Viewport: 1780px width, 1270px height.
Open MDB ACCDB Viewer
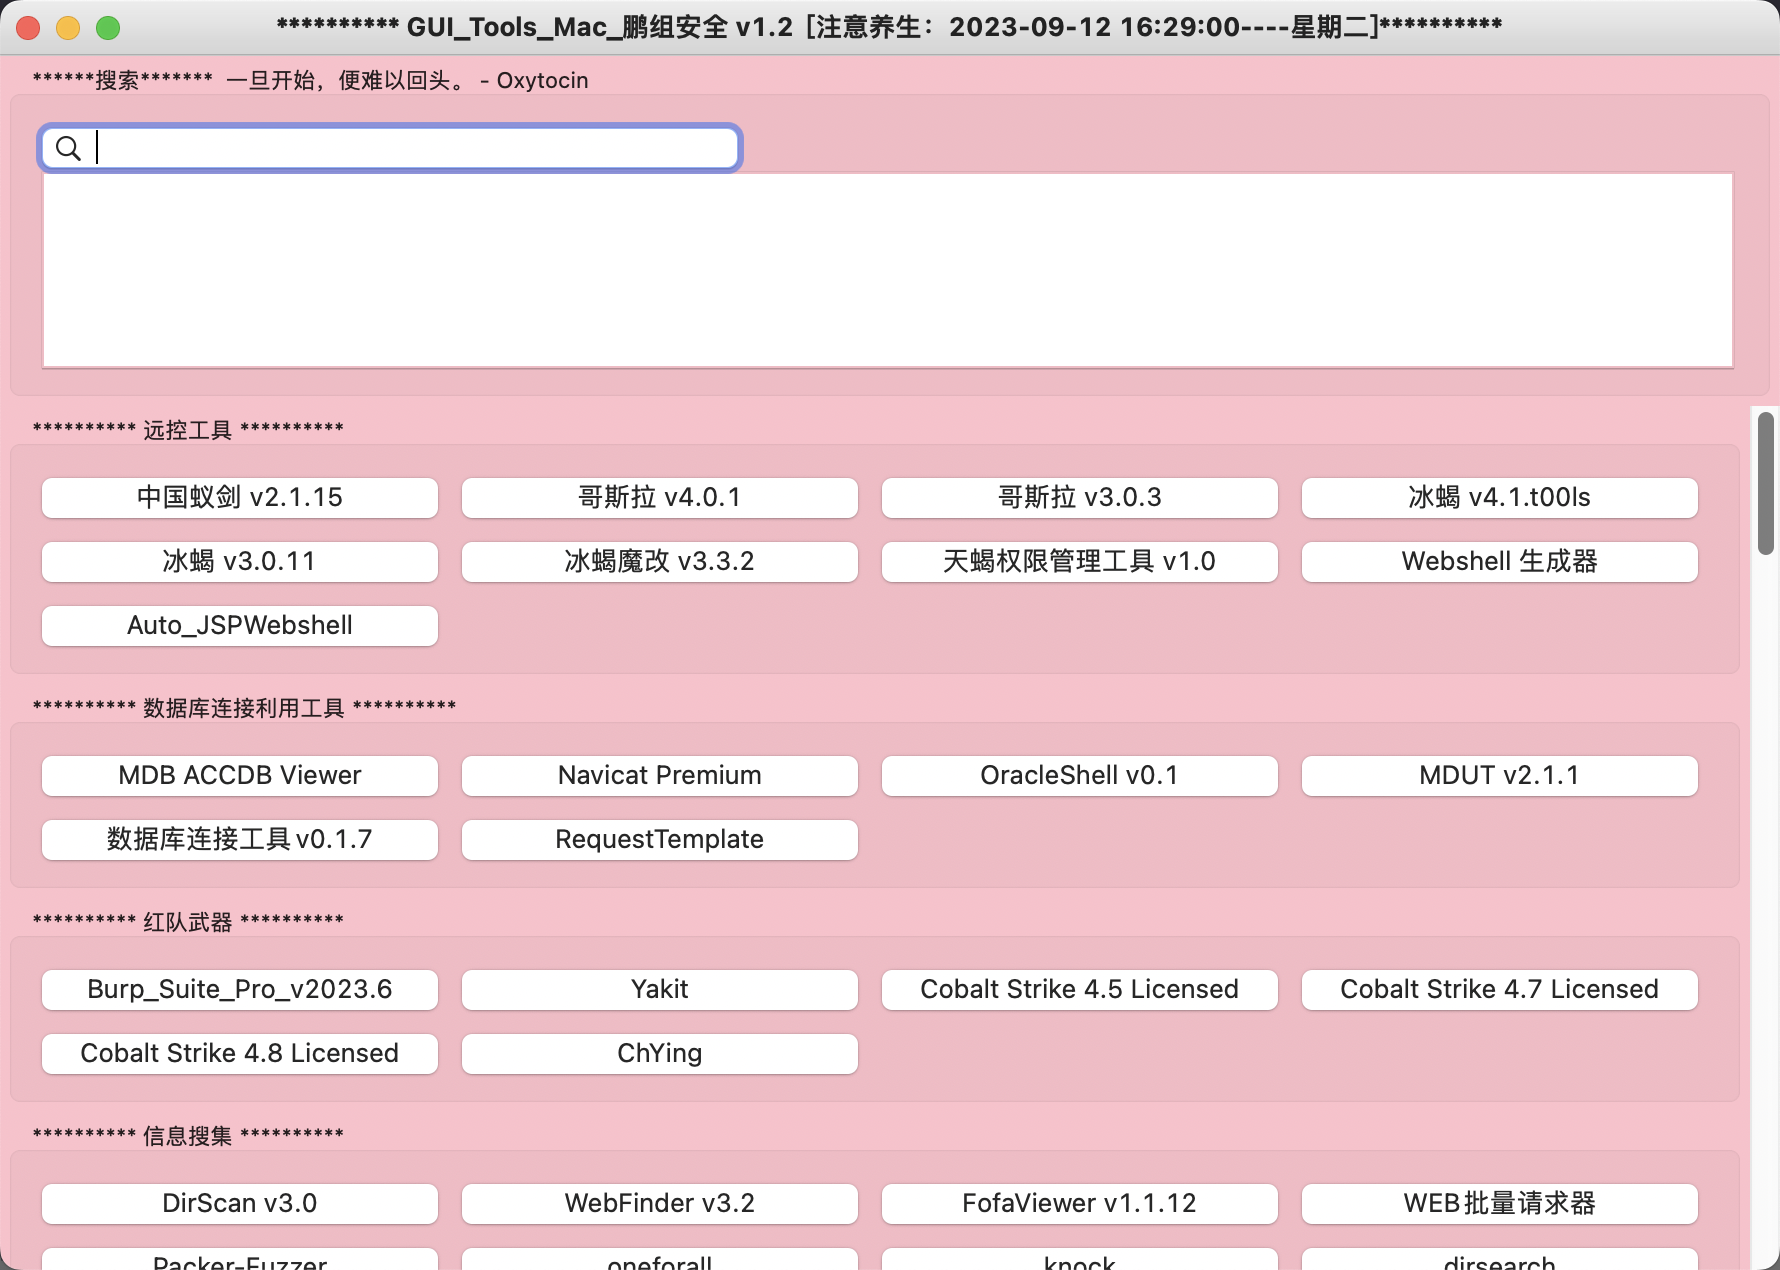tap(240, 776)
